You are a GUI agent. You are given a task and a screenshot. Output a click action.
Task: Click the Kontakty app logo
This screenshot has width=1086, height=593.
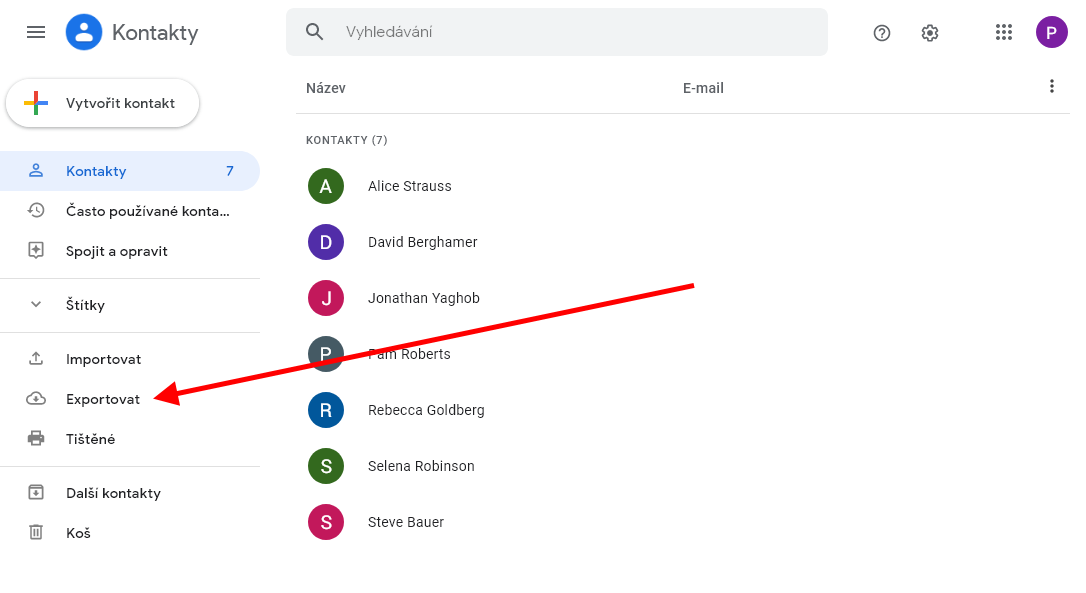click(84, 32)
